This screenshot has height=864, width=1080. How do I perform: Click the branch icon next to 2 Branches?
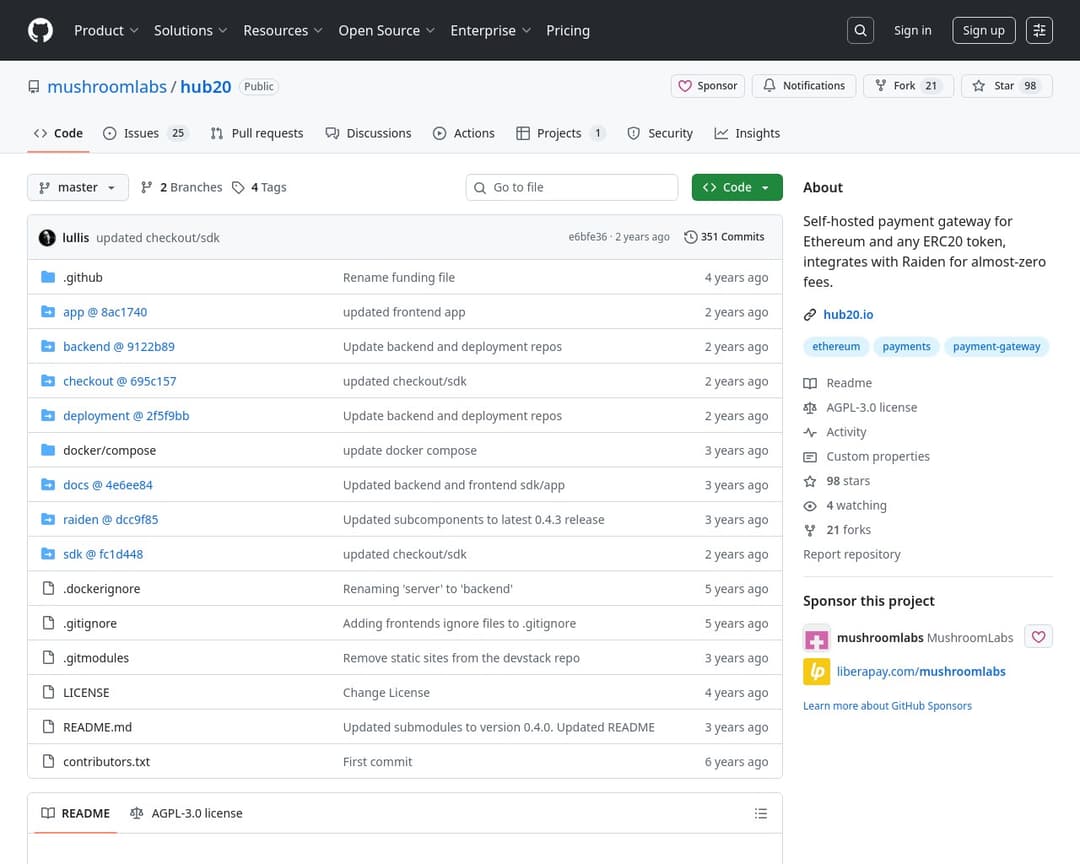(x=146, y=187)
